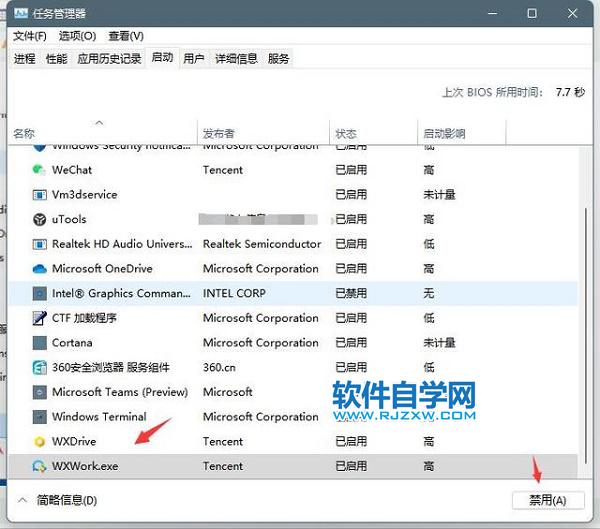Click 无 impact in Intel row

click(429, 293)
